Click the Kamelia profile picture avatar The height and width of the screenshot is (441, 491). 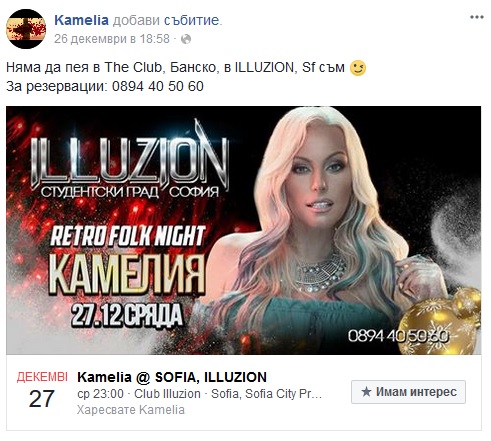click(26, 29)
